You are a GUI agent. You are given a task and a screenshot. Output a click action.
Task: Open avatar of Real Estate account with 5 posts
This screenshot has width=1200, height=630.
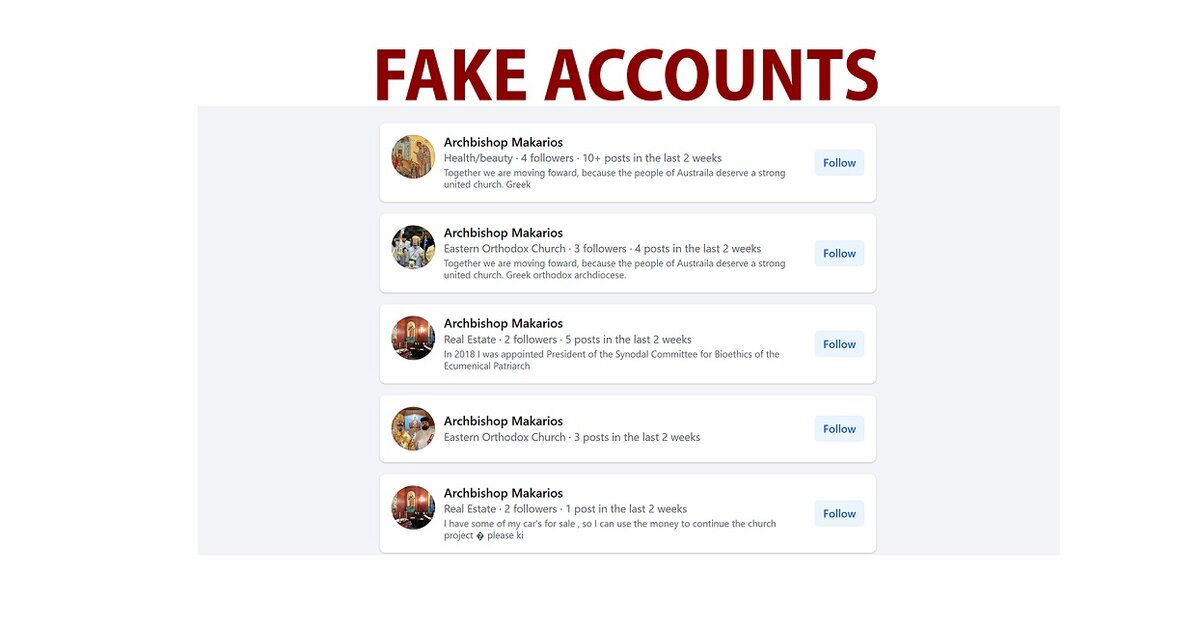point(413,338)
